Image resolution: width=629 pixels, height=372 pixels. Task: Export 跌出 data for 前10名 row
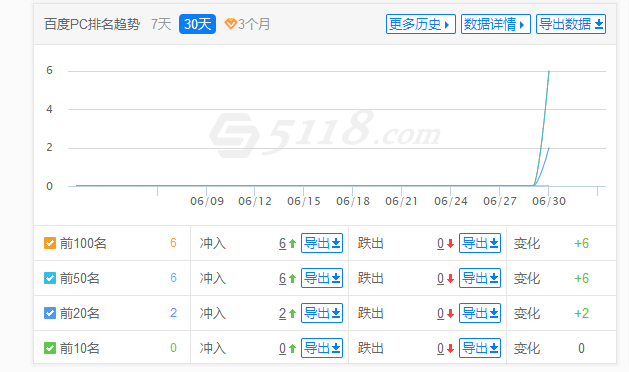click(x=480, y=348)
